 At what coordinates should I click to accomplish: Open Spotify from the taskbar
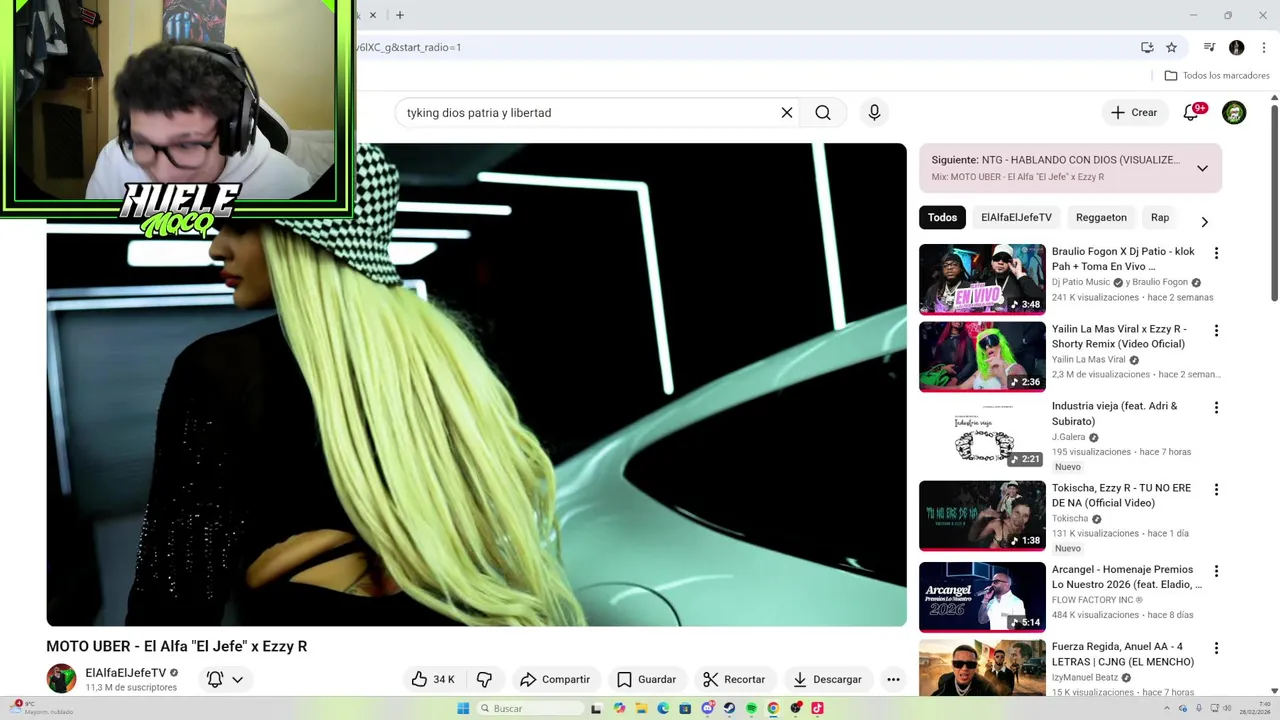[x=751, y=708]
